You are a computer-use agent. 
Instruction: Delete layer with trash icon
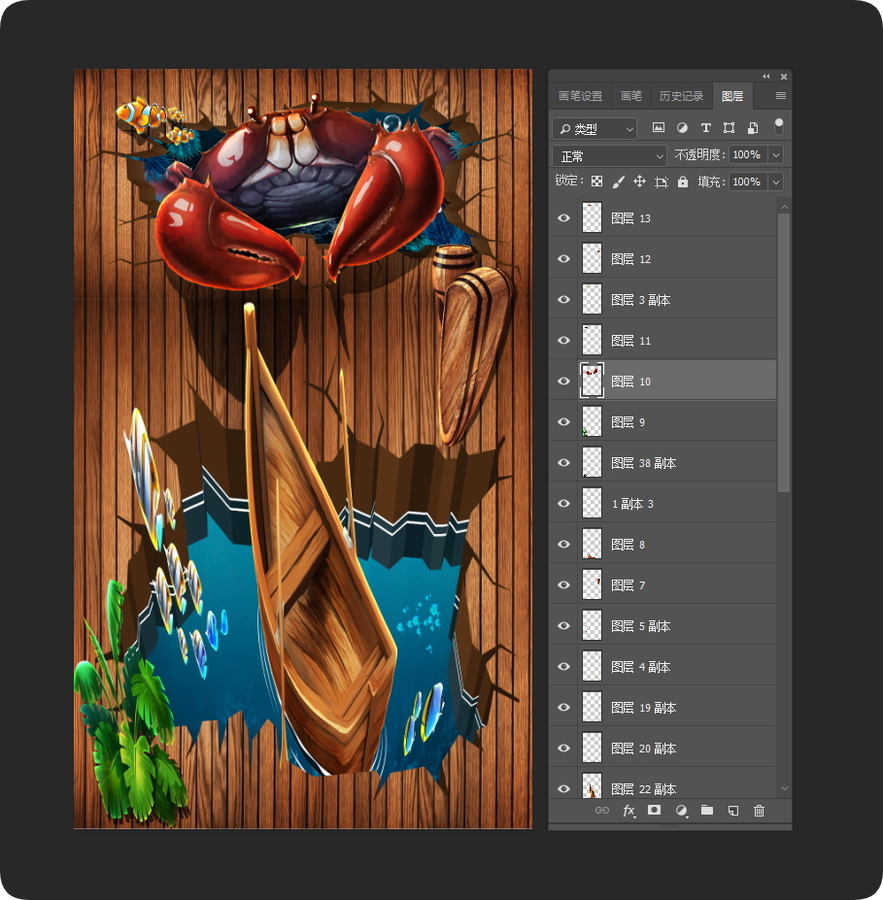(x=759, y=810)
